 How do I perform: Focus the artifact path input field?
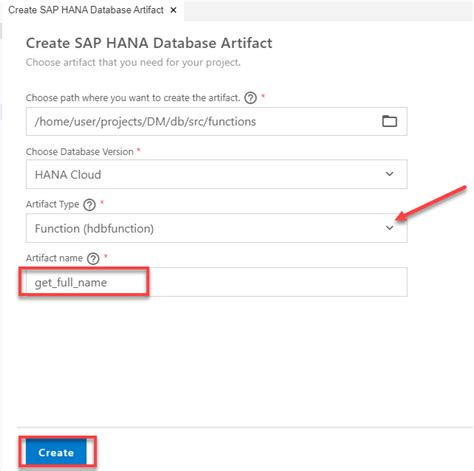coord(216,121)
